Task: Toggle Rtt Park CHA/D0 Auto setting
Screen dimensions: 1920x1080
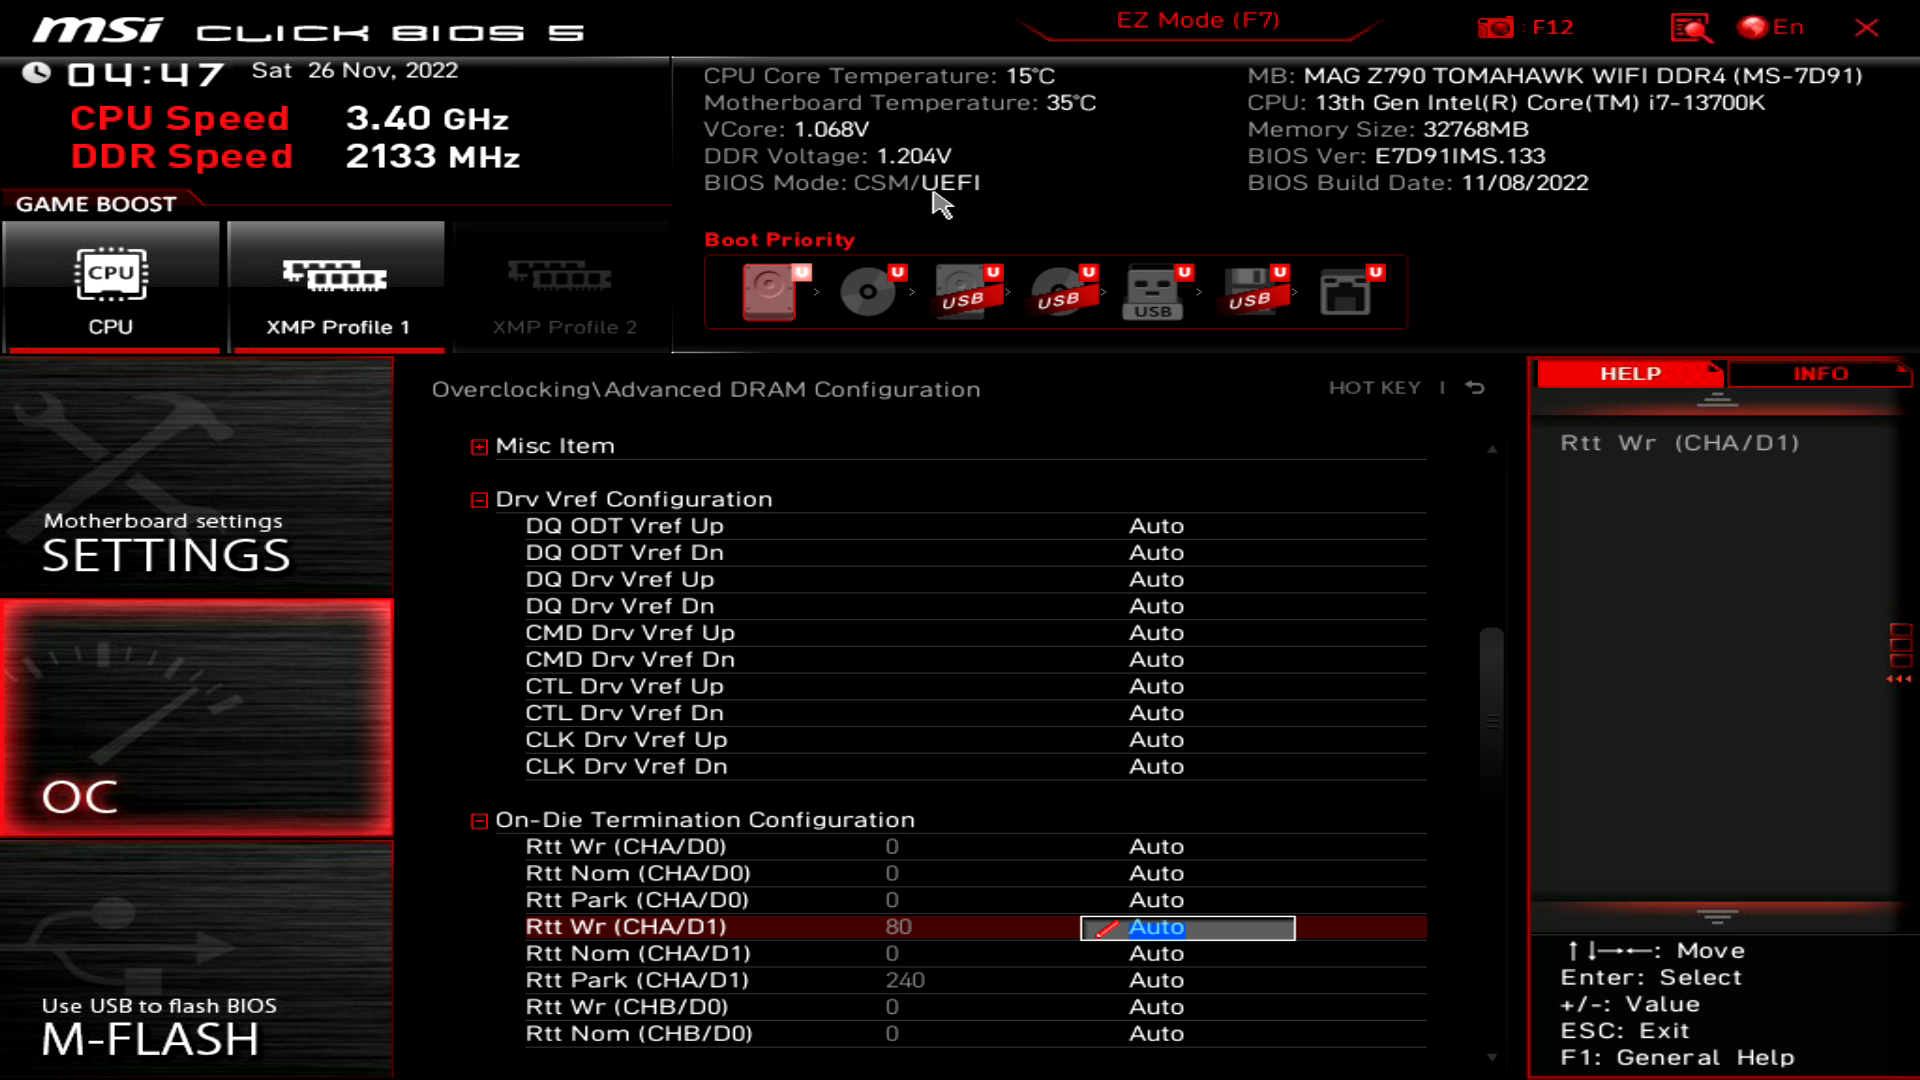Action: [x=1156, y=899]
